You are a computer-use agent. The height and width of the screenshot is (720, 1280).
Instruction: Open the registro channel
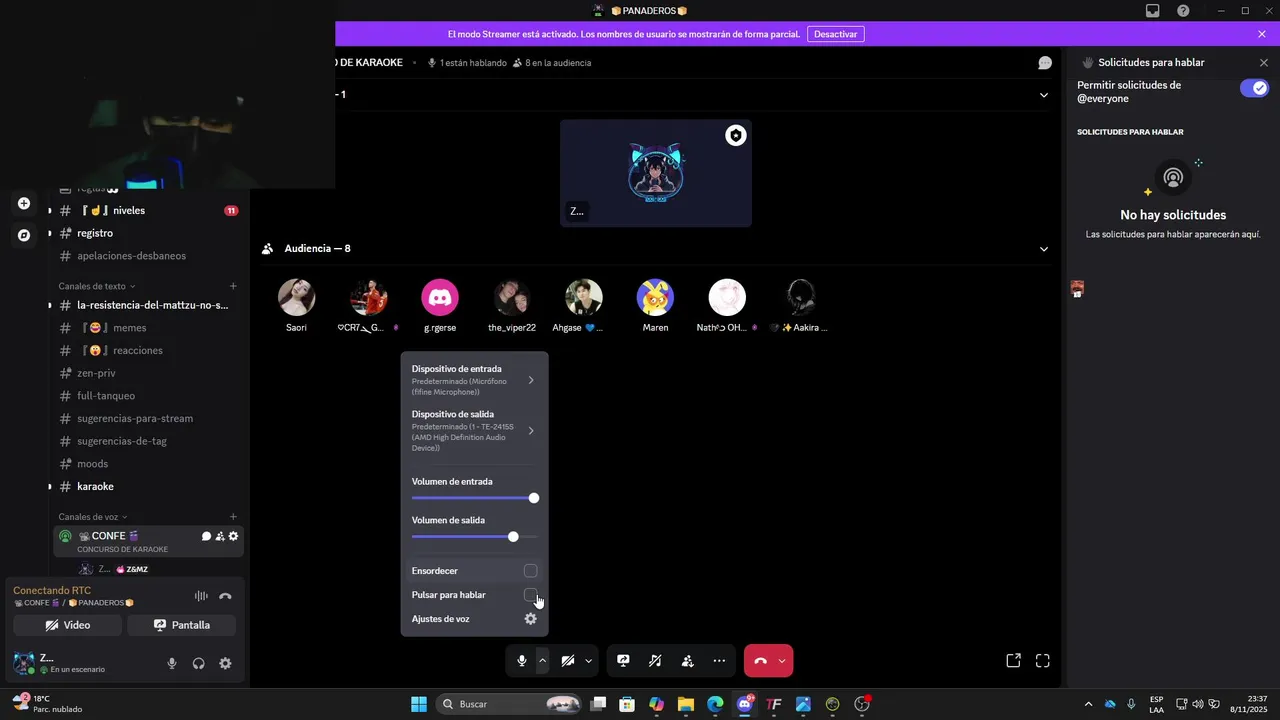(148, 233)
